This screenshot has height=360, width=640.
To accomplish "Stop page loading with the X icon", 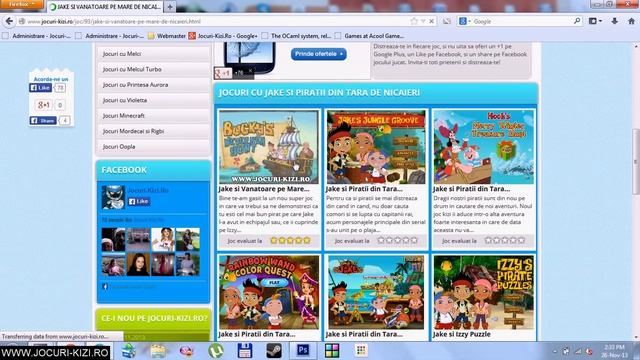I will pos(431,21).
